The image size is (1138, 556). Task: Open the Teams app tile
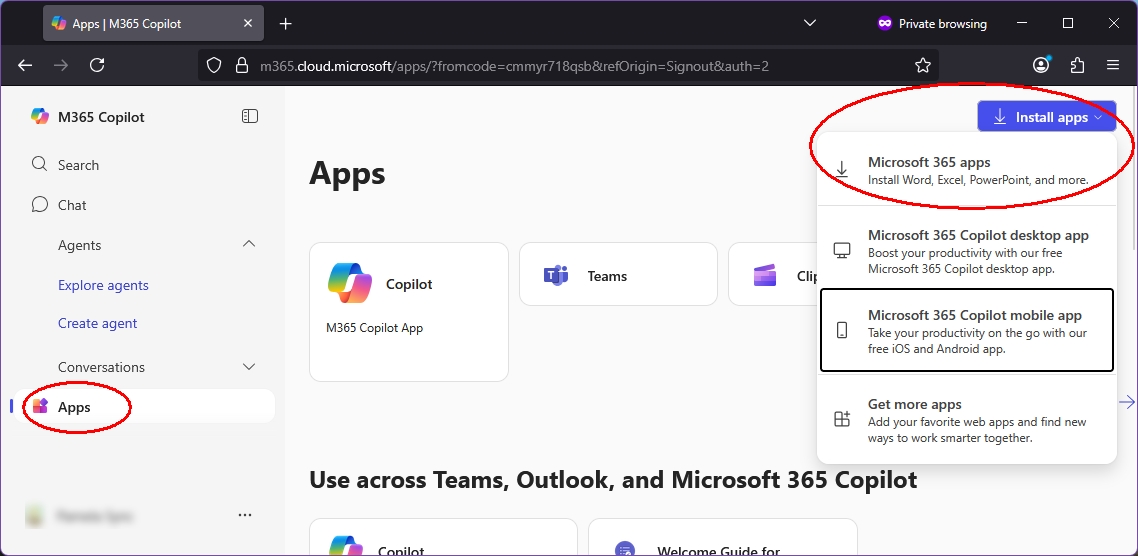tap(618, 274)
